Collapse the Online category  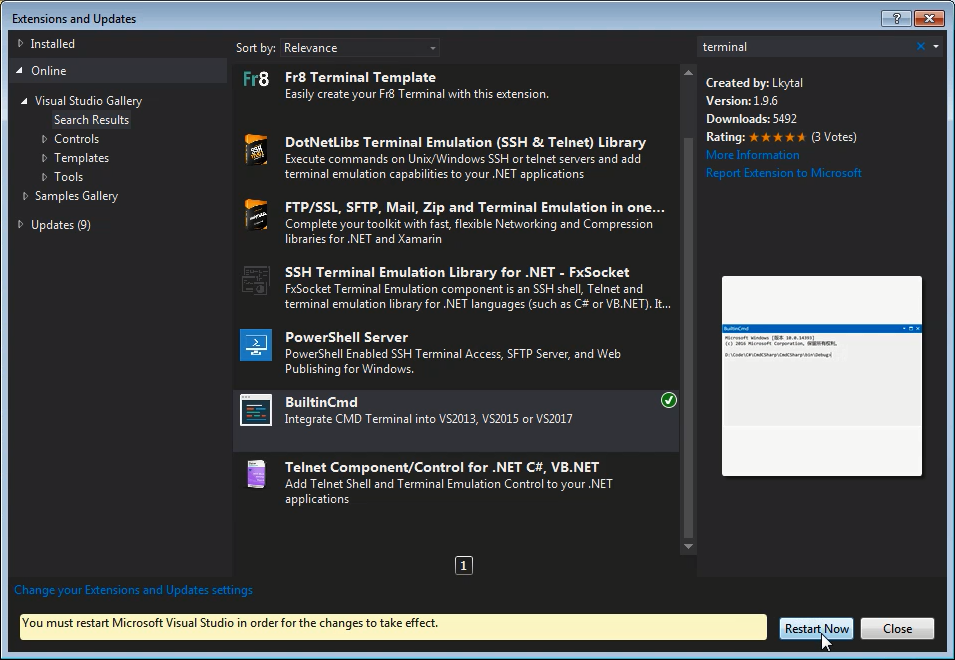pyautogui.click(x=20, y=70)
